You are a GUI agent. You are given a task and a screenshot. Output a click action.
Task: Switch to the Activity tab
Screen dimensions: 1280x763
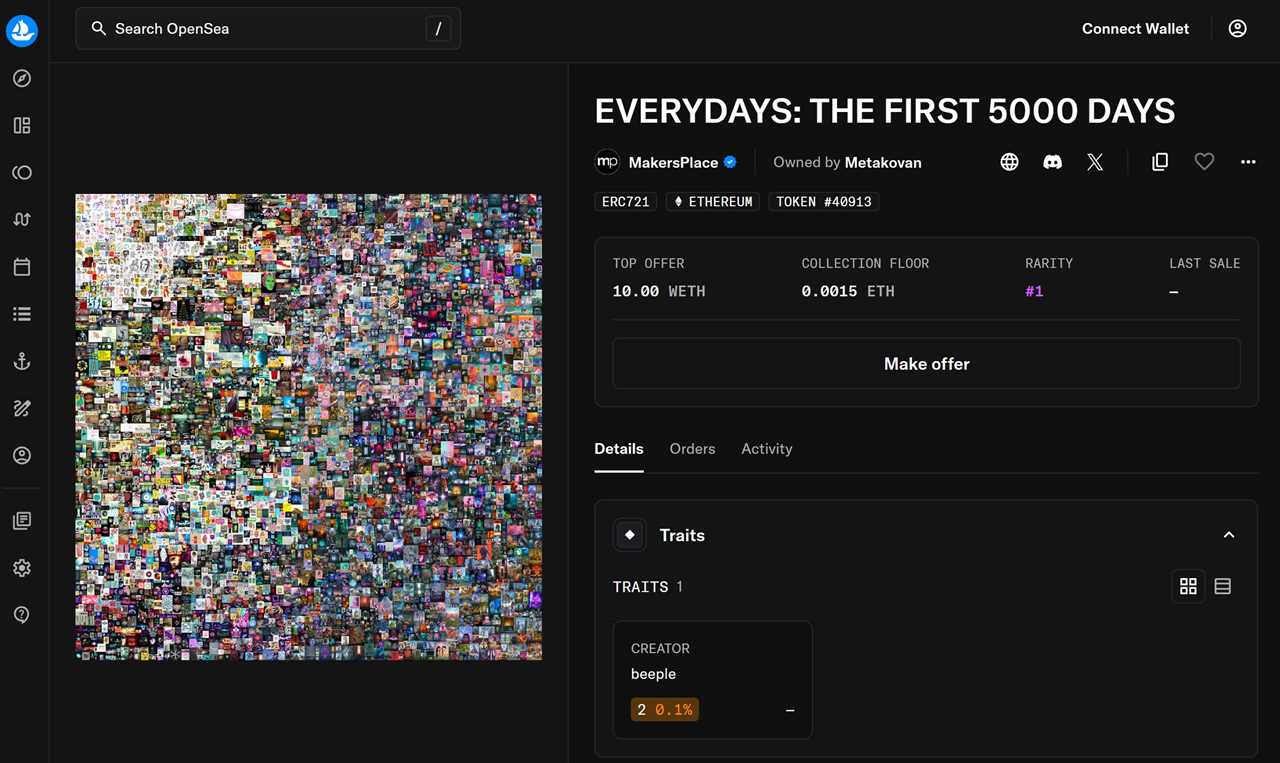tap(766, 449)
